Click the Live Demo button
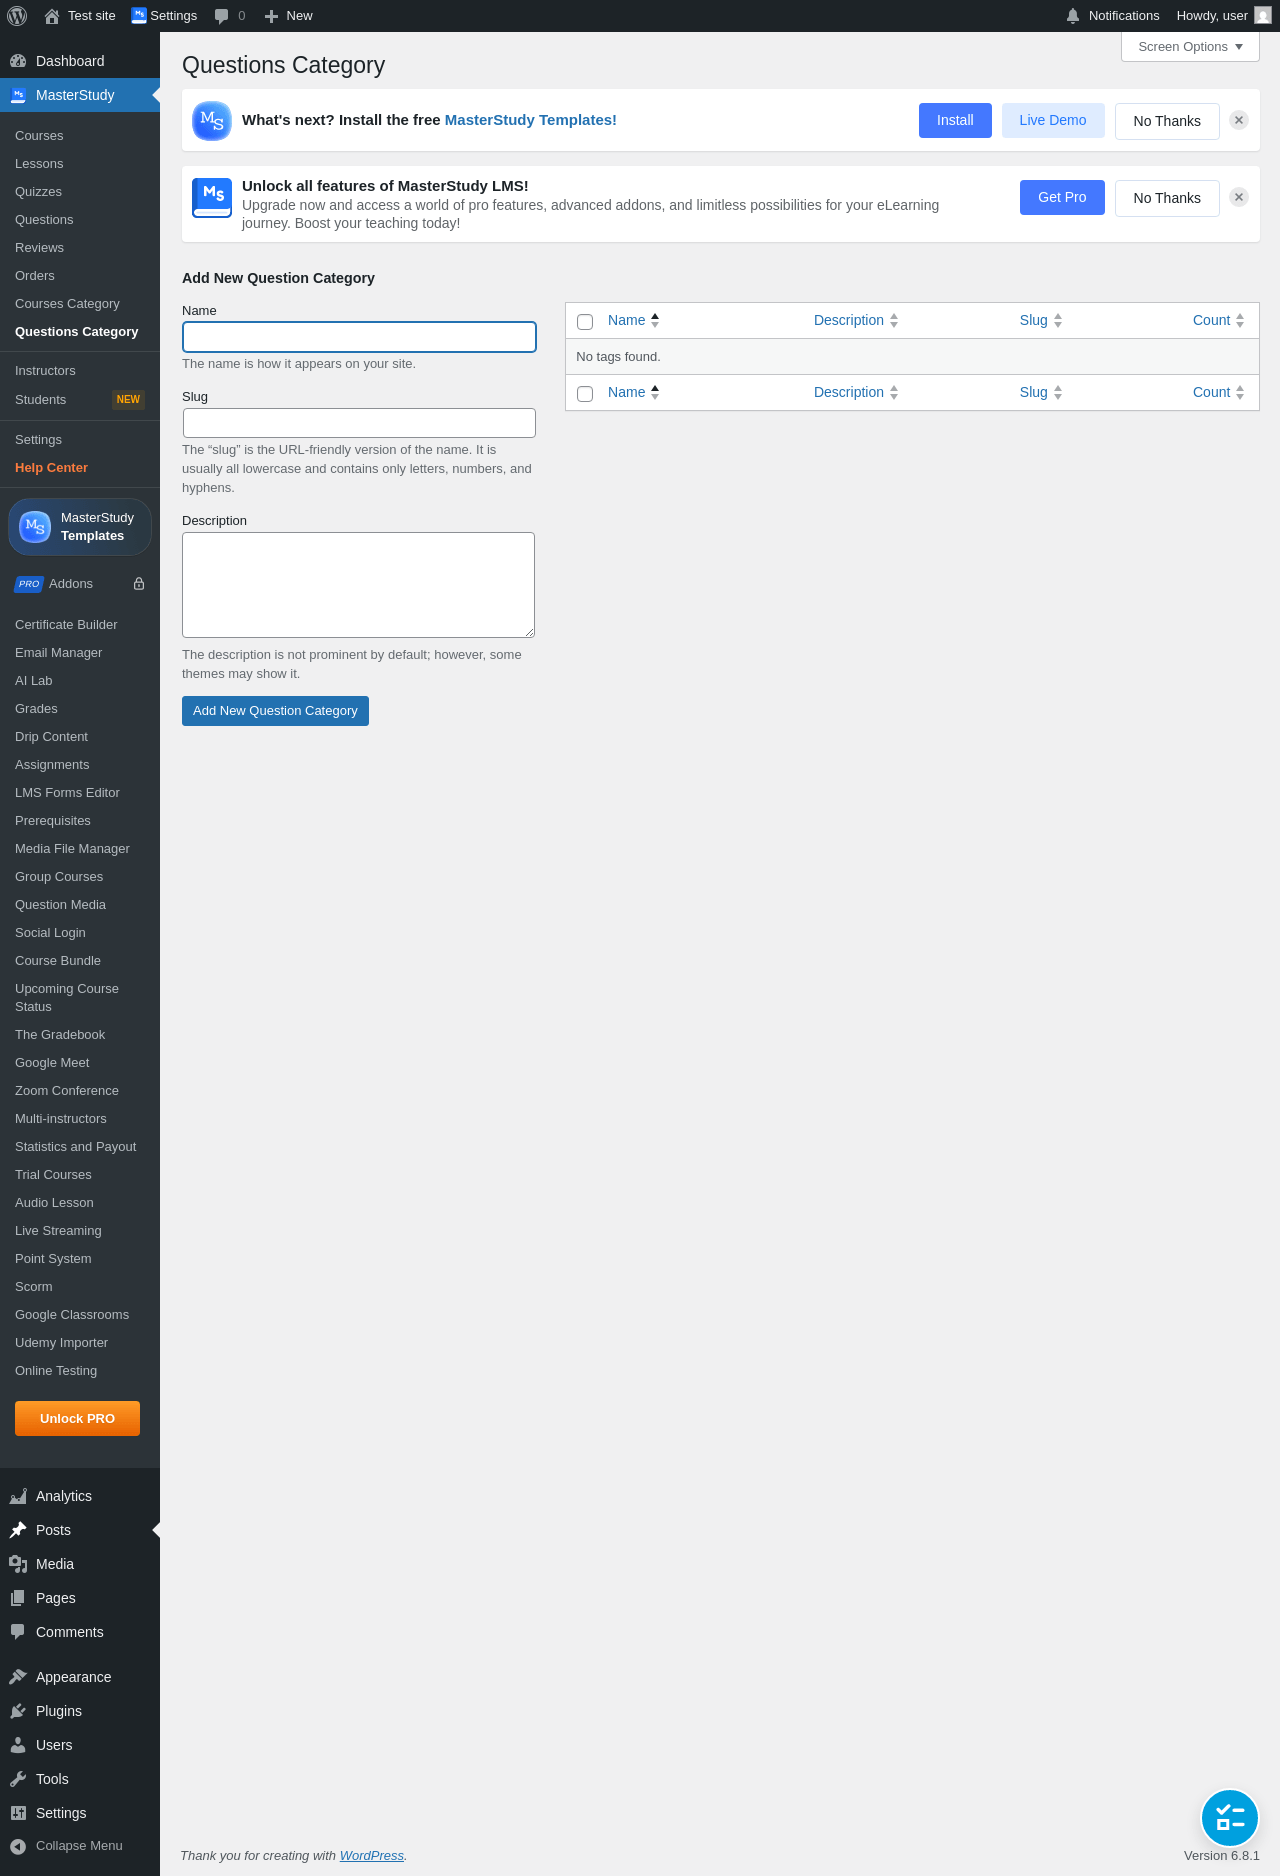The image size is (1280, 1876). click(1053, 120)
